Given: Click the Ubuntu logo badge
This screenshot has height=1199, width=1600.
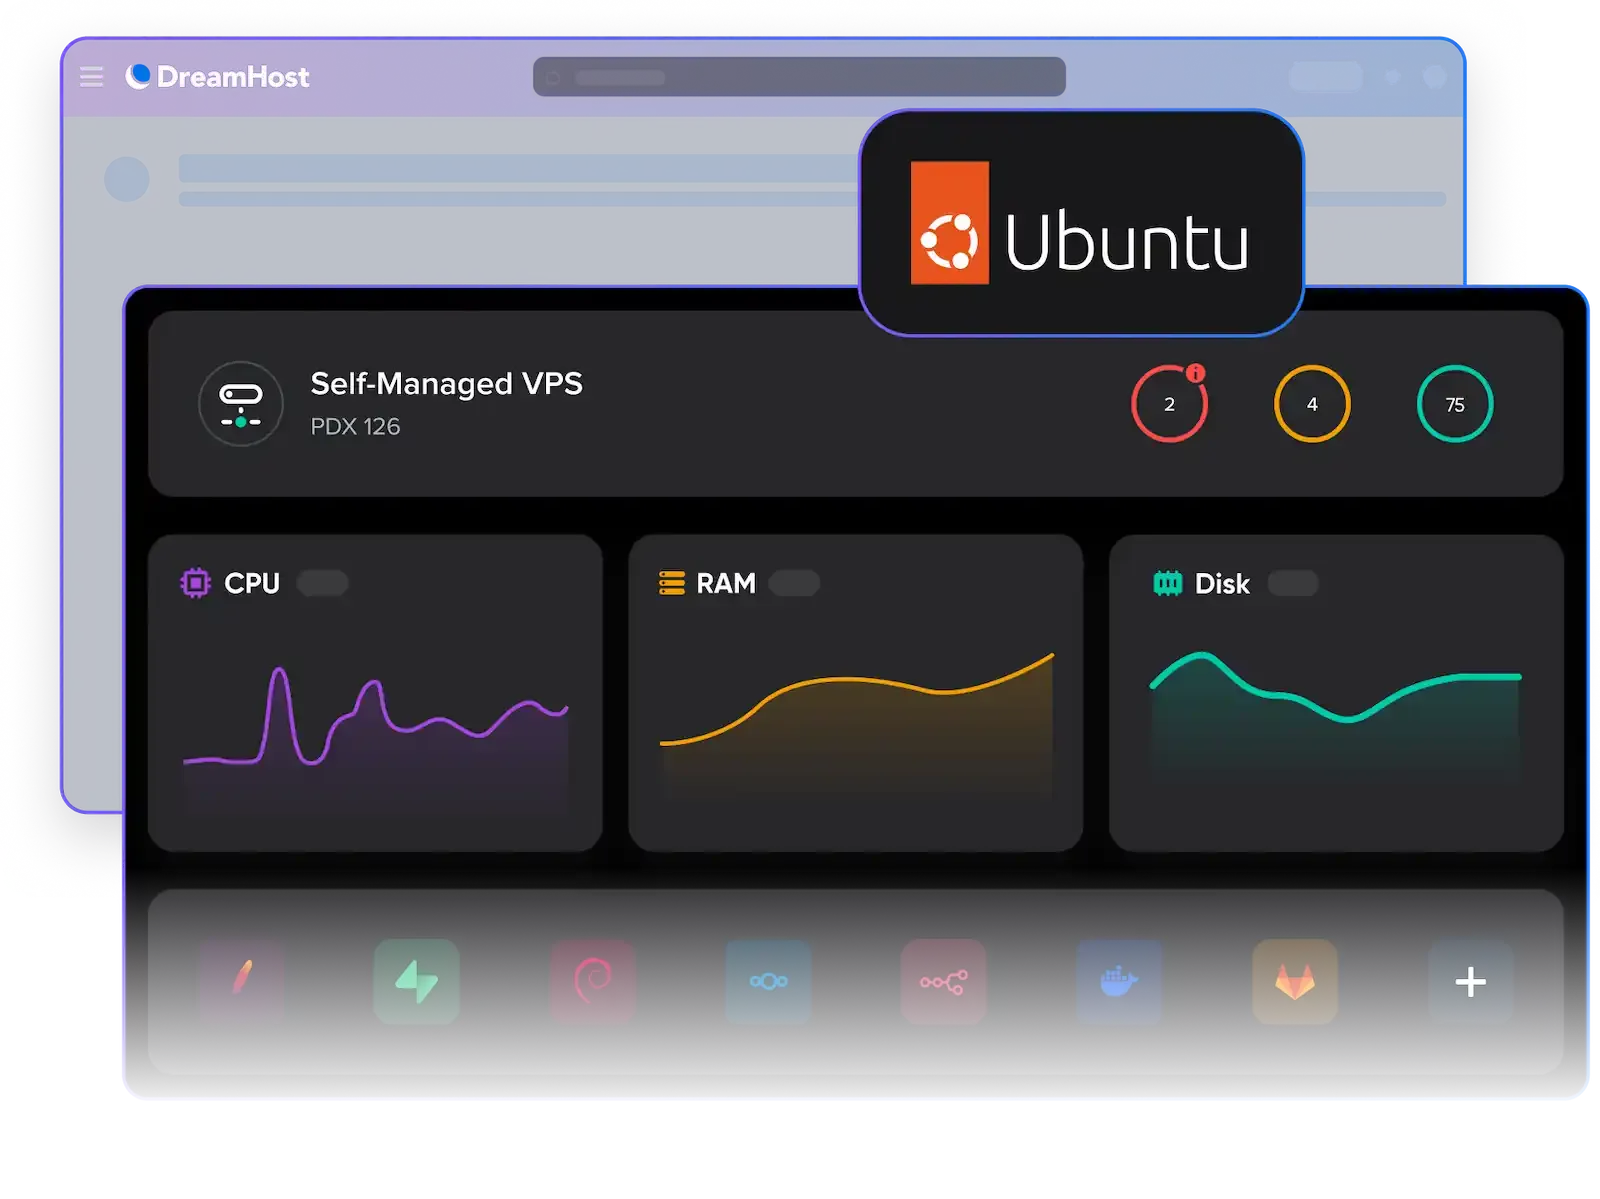Looking at the screenshot, I should [1081, 223].
